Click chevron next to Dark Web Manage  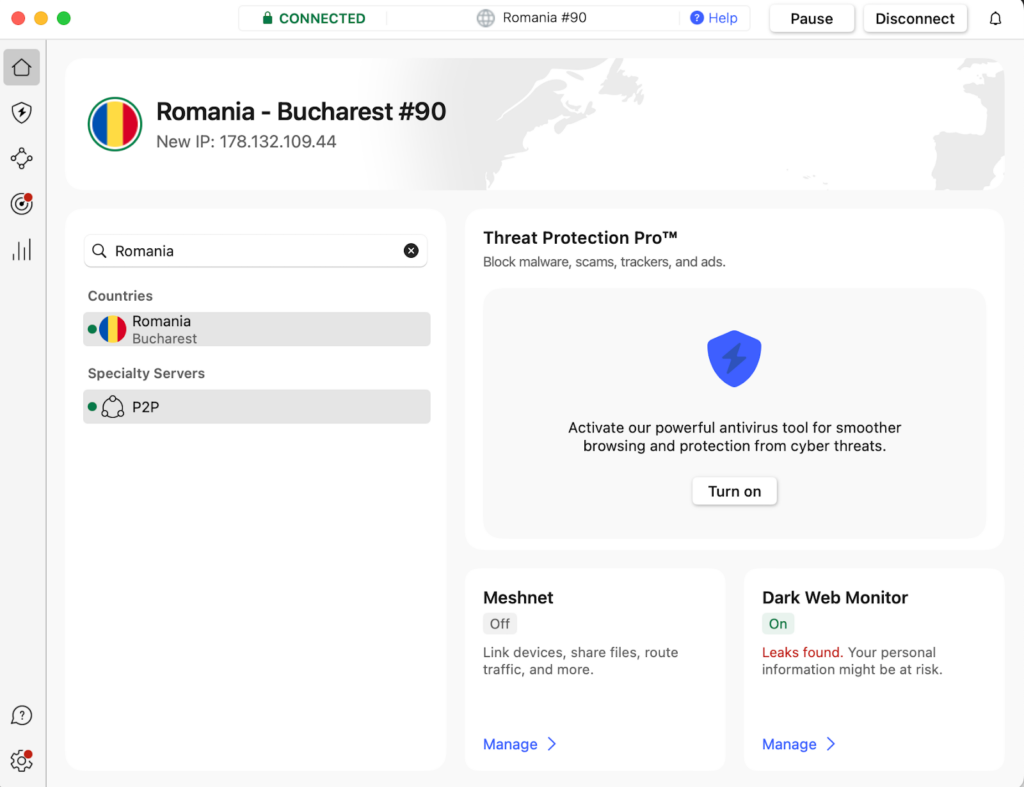coord(831,744)
